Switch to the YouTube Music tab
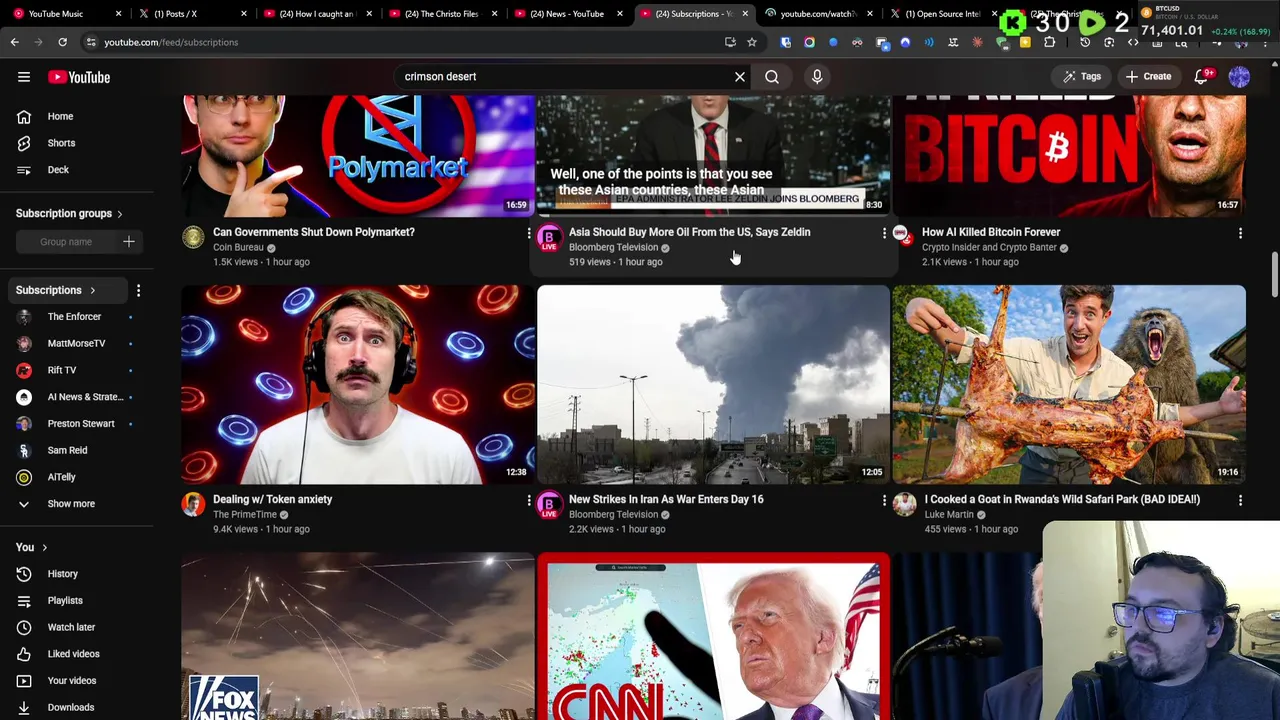The width and height of the screenshot is (1280, 720). click(65, 14)
